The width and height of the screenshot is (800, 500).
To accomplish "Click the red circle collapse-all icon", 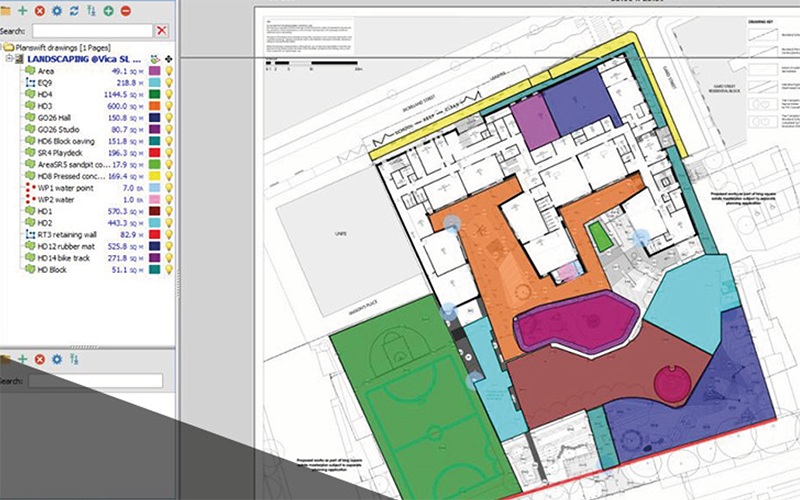I will pos(125,9).
